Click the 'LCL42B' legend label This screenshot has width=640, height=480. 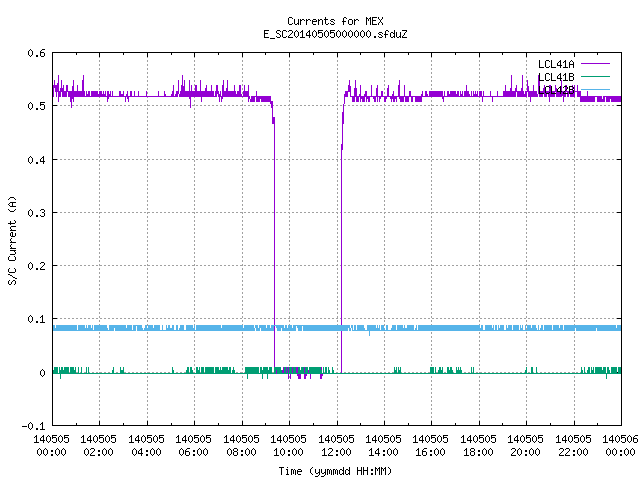coord(556,90)
